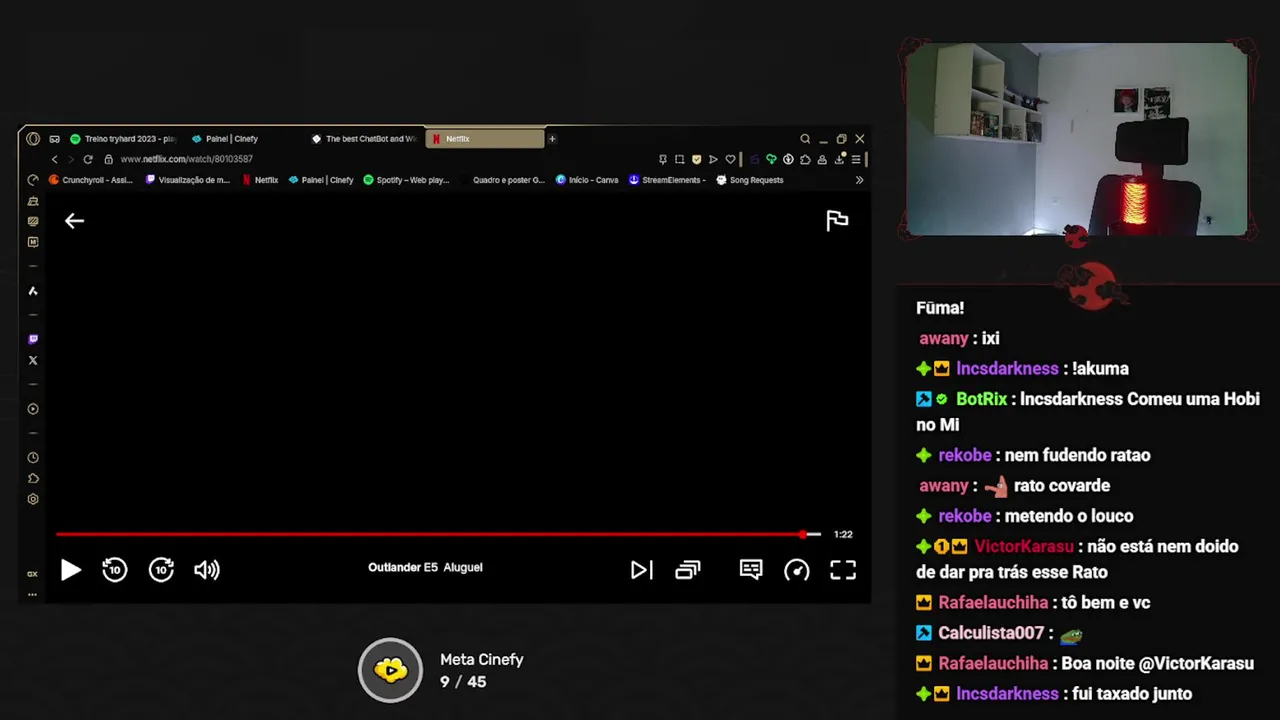Add the page to bookmarks heart
The width and height of the screenshot is (1280, 720).
(x=730, y=159)
